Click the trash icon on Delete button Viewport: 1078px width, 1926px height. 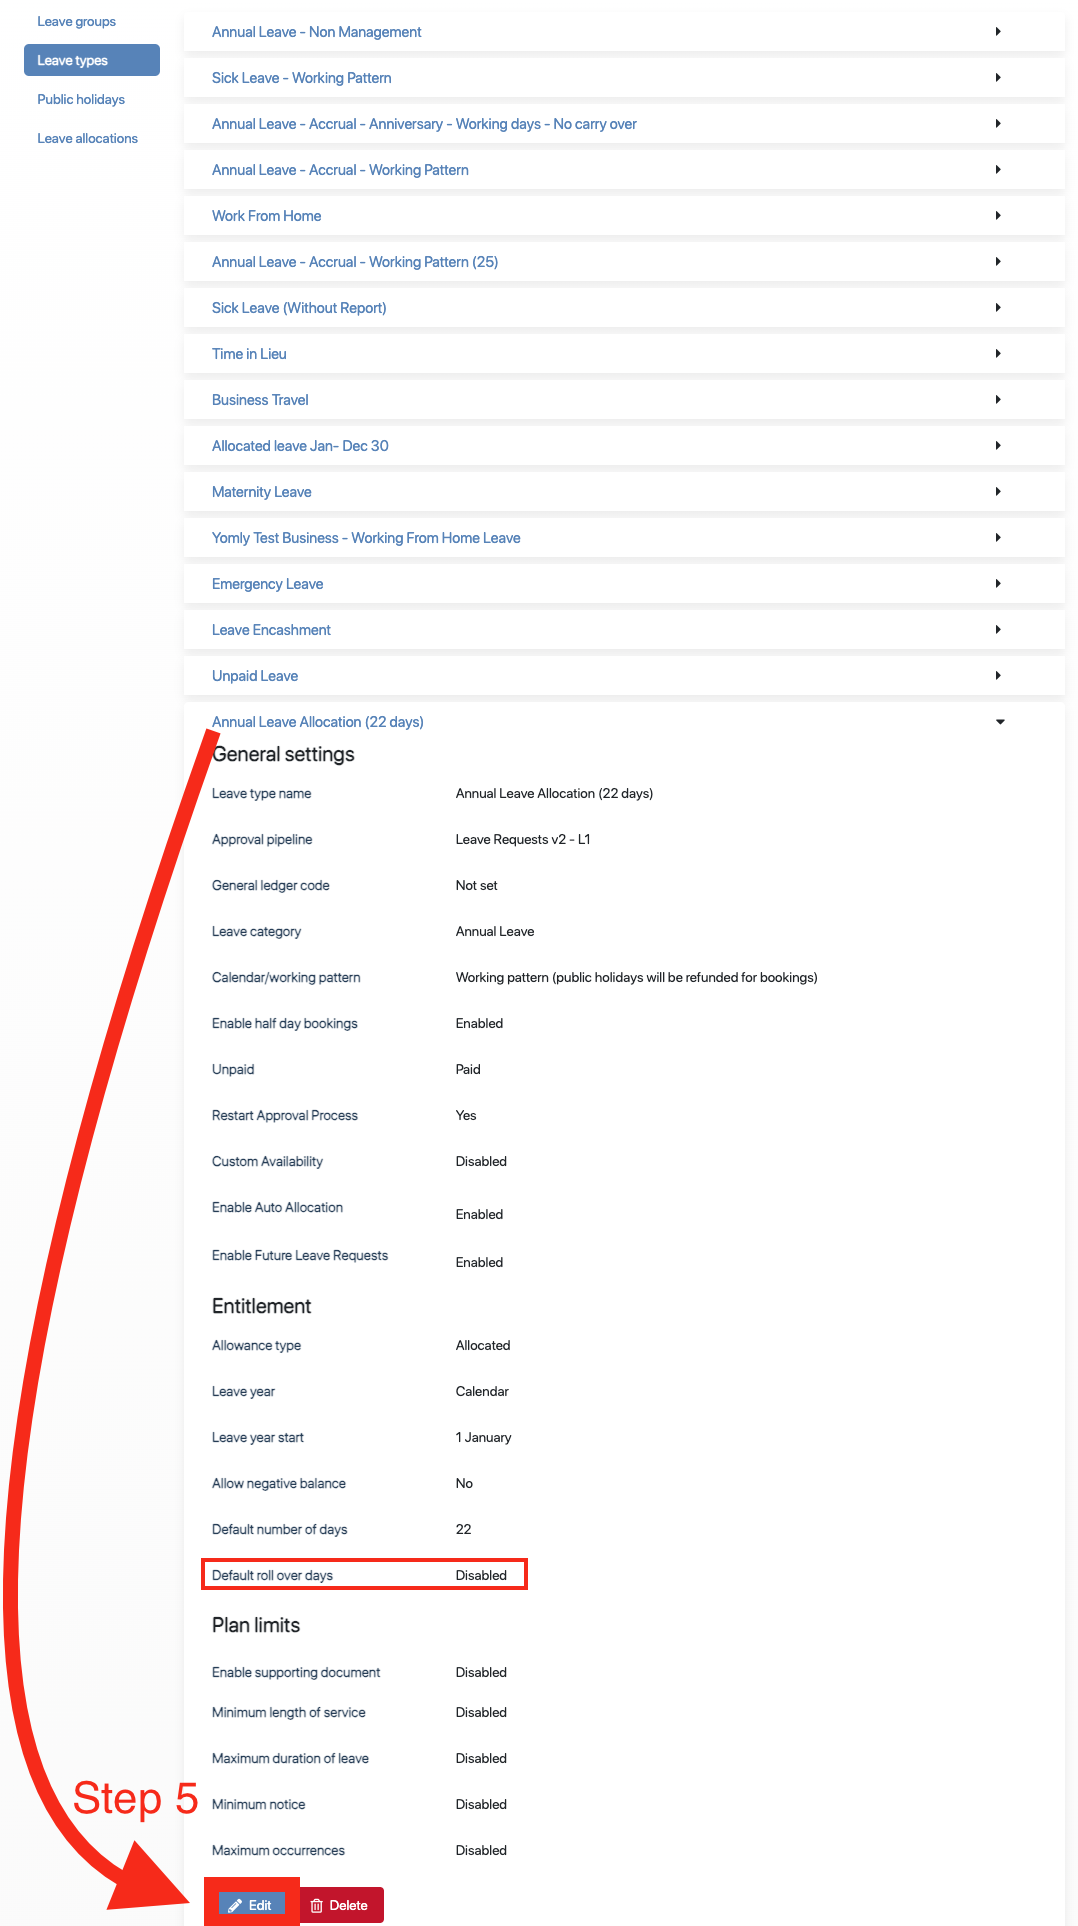click(317, 1905)
